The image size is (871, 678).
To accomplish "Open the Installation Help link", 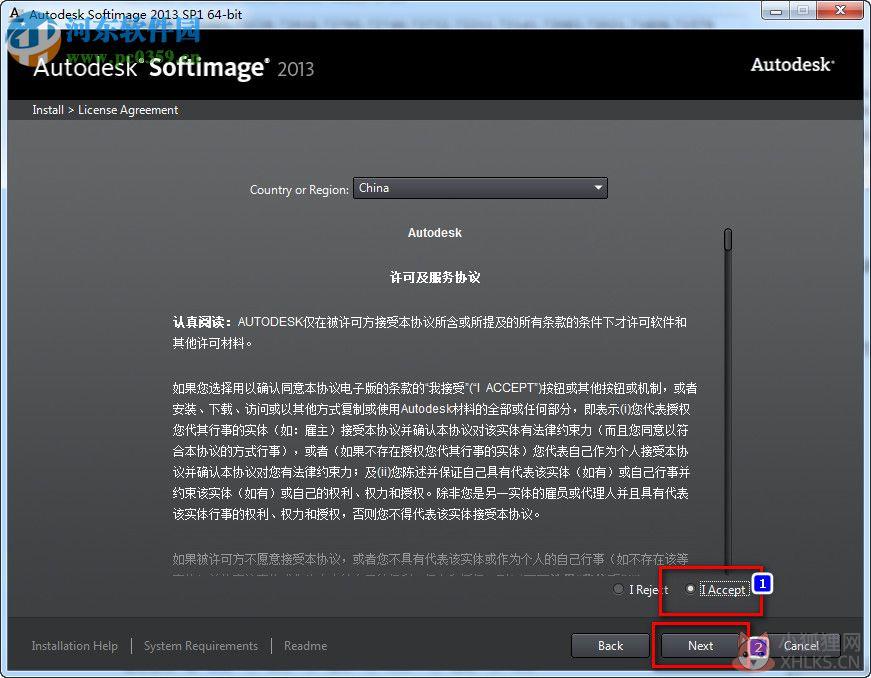I will [x=74, y=646].
